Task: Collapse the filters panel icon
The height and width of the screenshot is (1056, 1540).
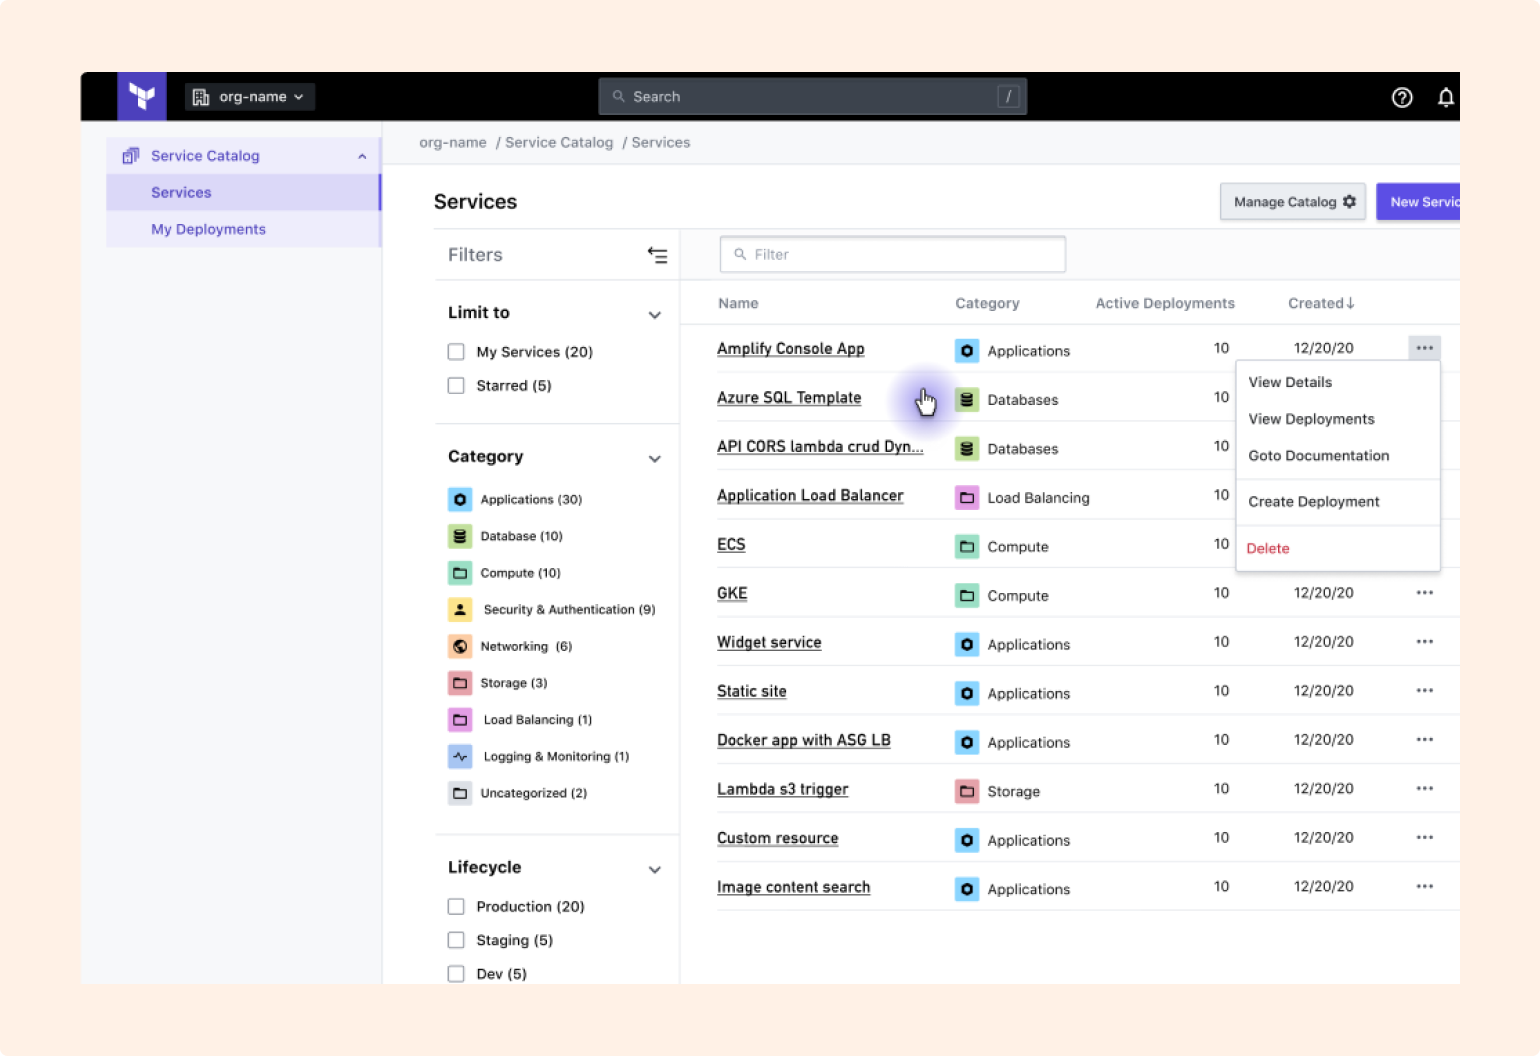Action: tap(657, 255)
